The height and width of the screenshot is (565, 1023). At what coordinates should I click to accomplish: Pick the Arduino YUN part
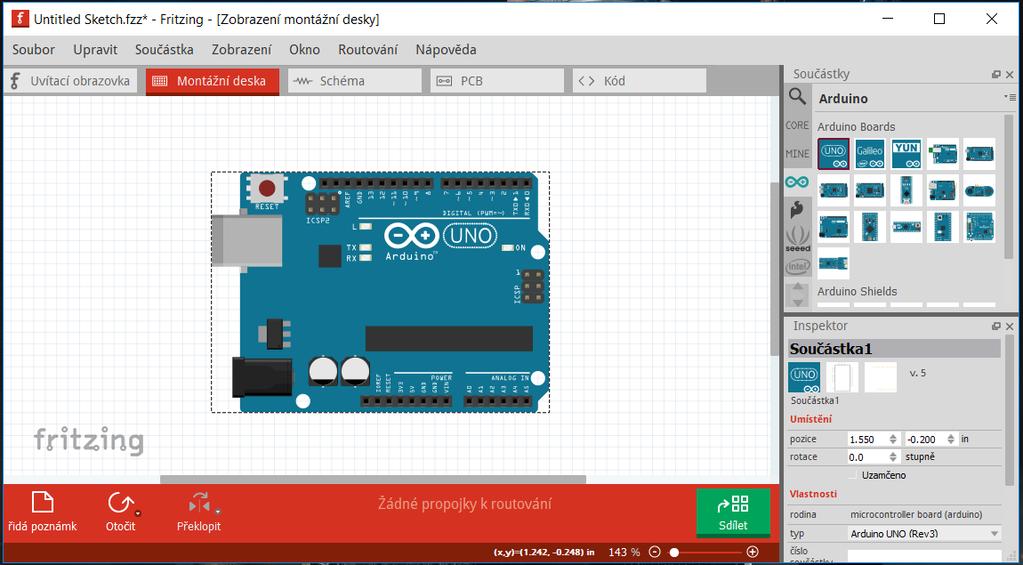(x=906, y=154)
